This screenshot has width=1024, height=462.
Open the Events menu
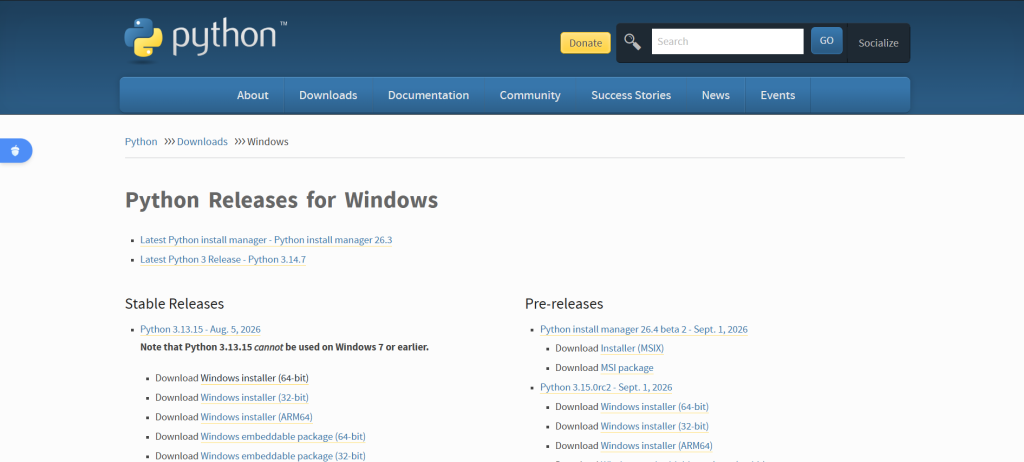777,95
